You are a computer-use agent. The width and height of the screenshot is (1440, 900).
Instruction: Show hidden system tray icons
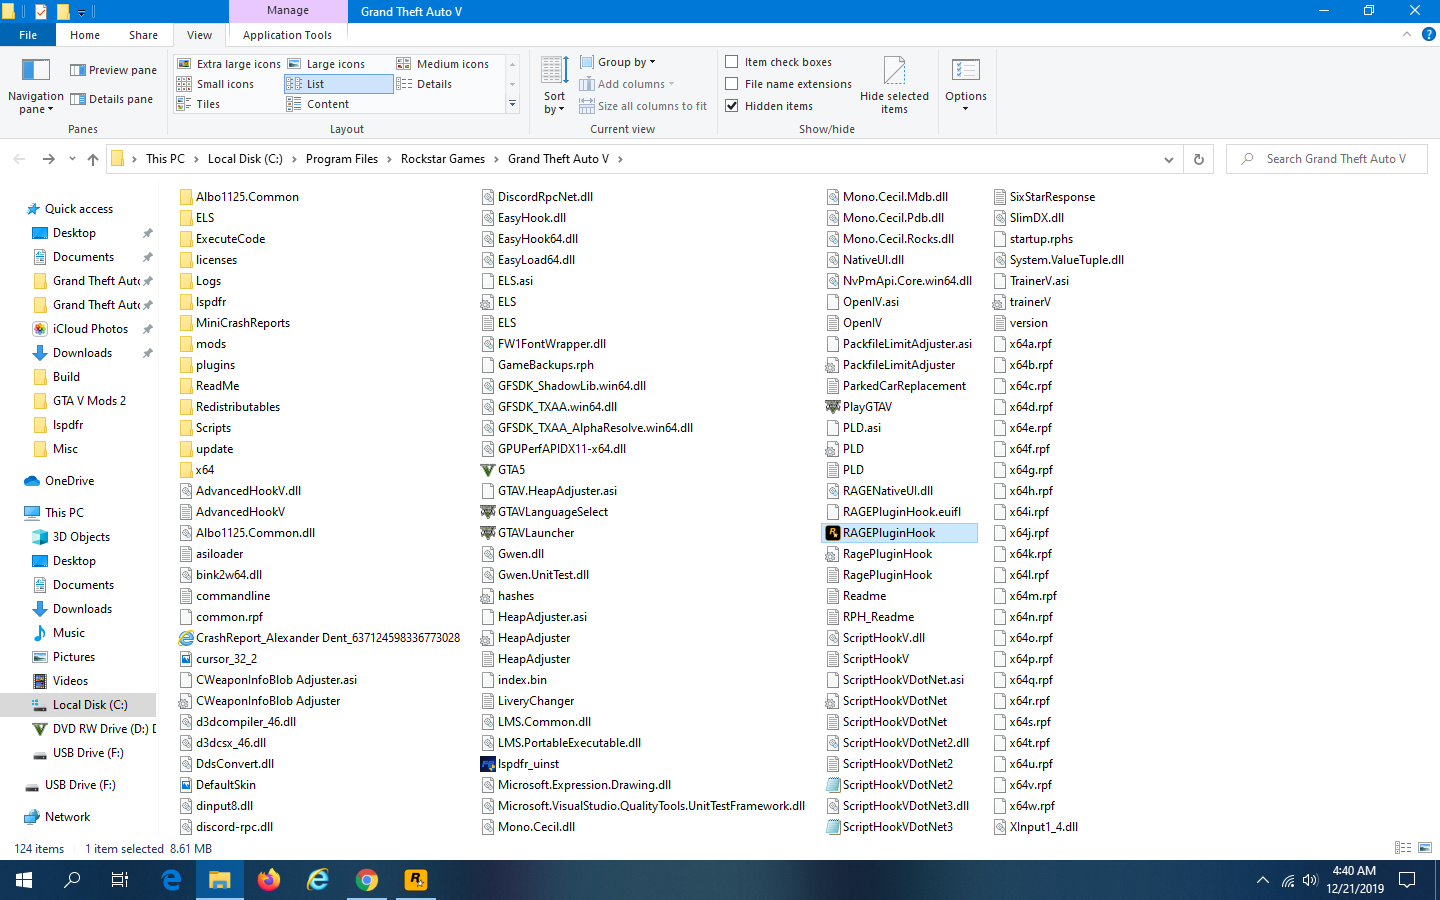(1262, 880)
